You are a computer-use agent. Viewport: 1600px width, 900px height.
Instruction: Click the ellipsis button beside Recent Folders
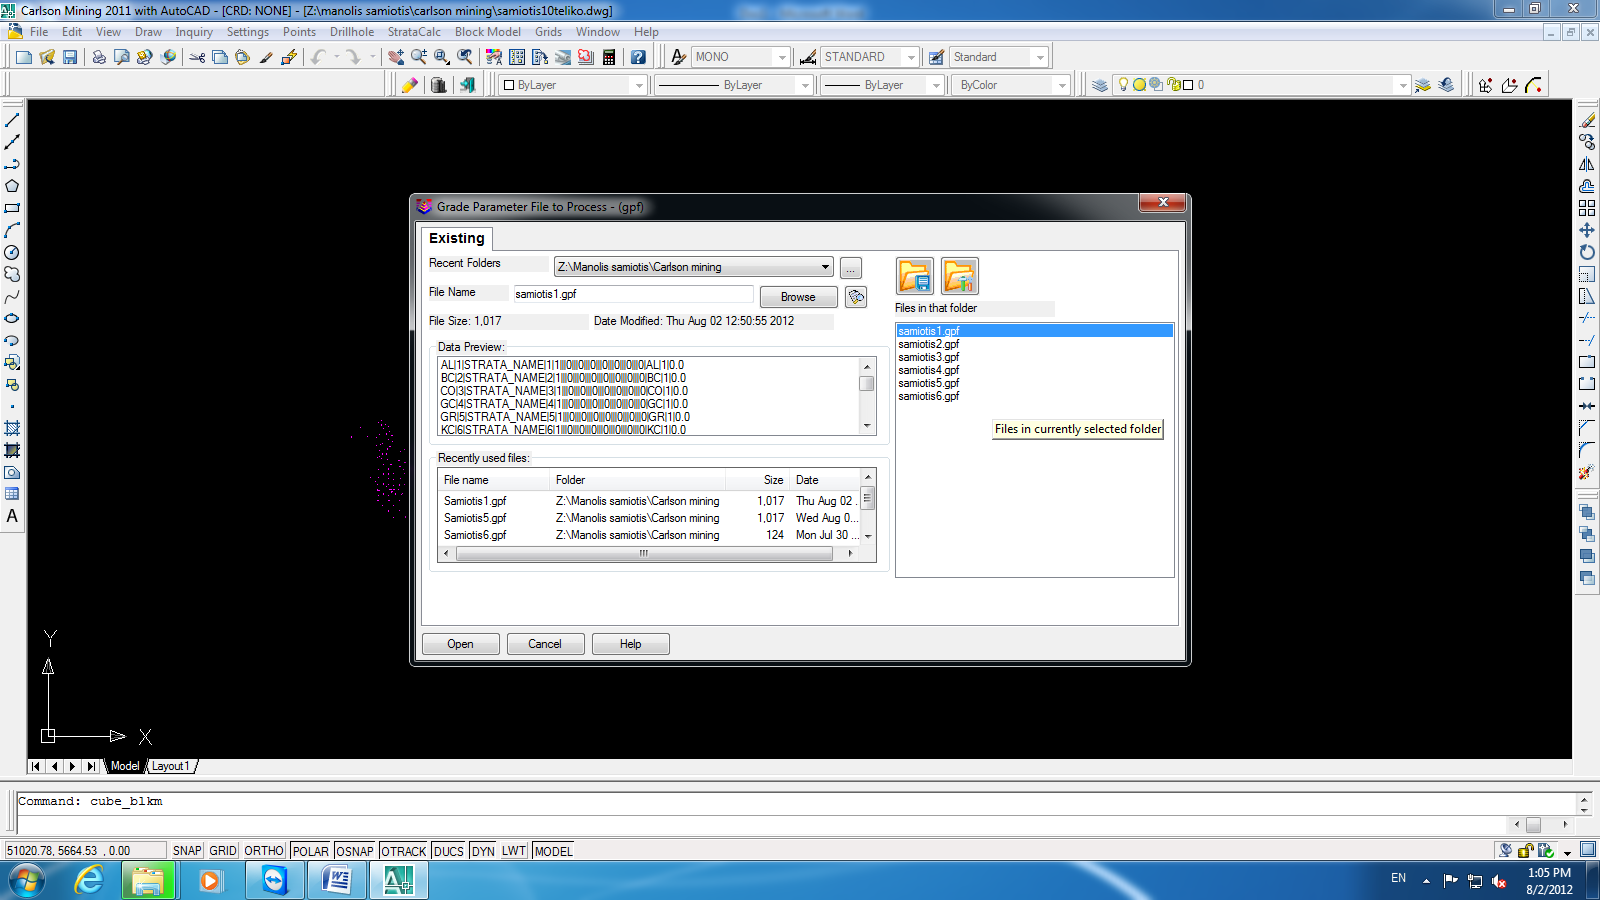click(x=851, y=268)
